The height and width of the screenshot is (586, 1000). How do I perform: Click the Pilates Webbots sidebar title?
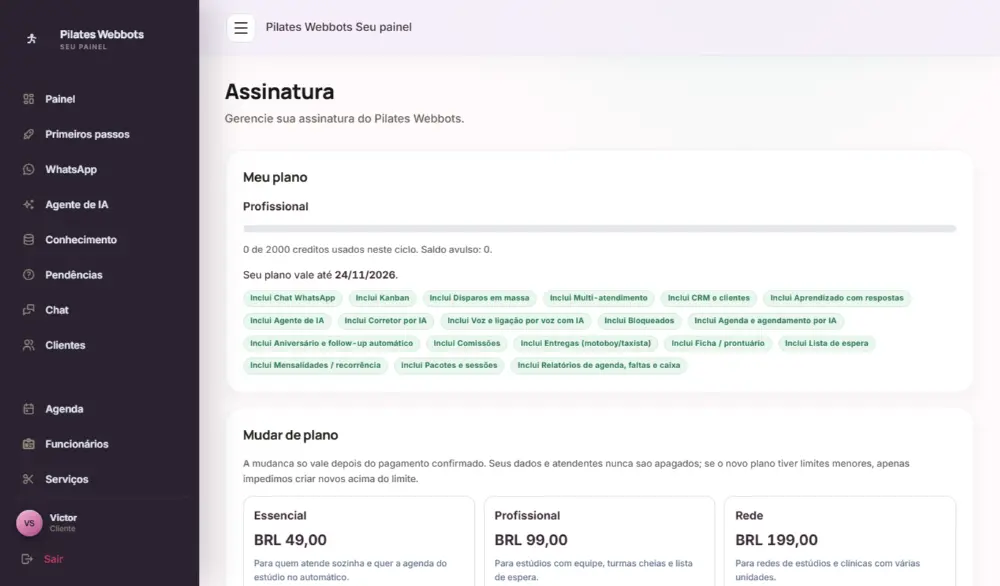(101, 34)
